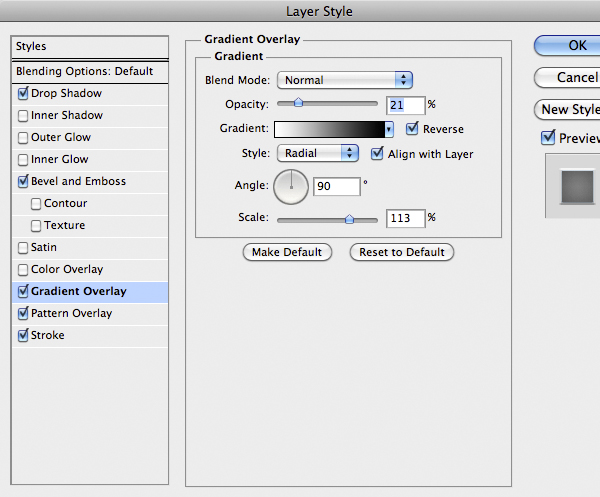Select Blending Options: Default item
Image resolution: width=600 pixels, height=497 pixels.
(84, 71)
